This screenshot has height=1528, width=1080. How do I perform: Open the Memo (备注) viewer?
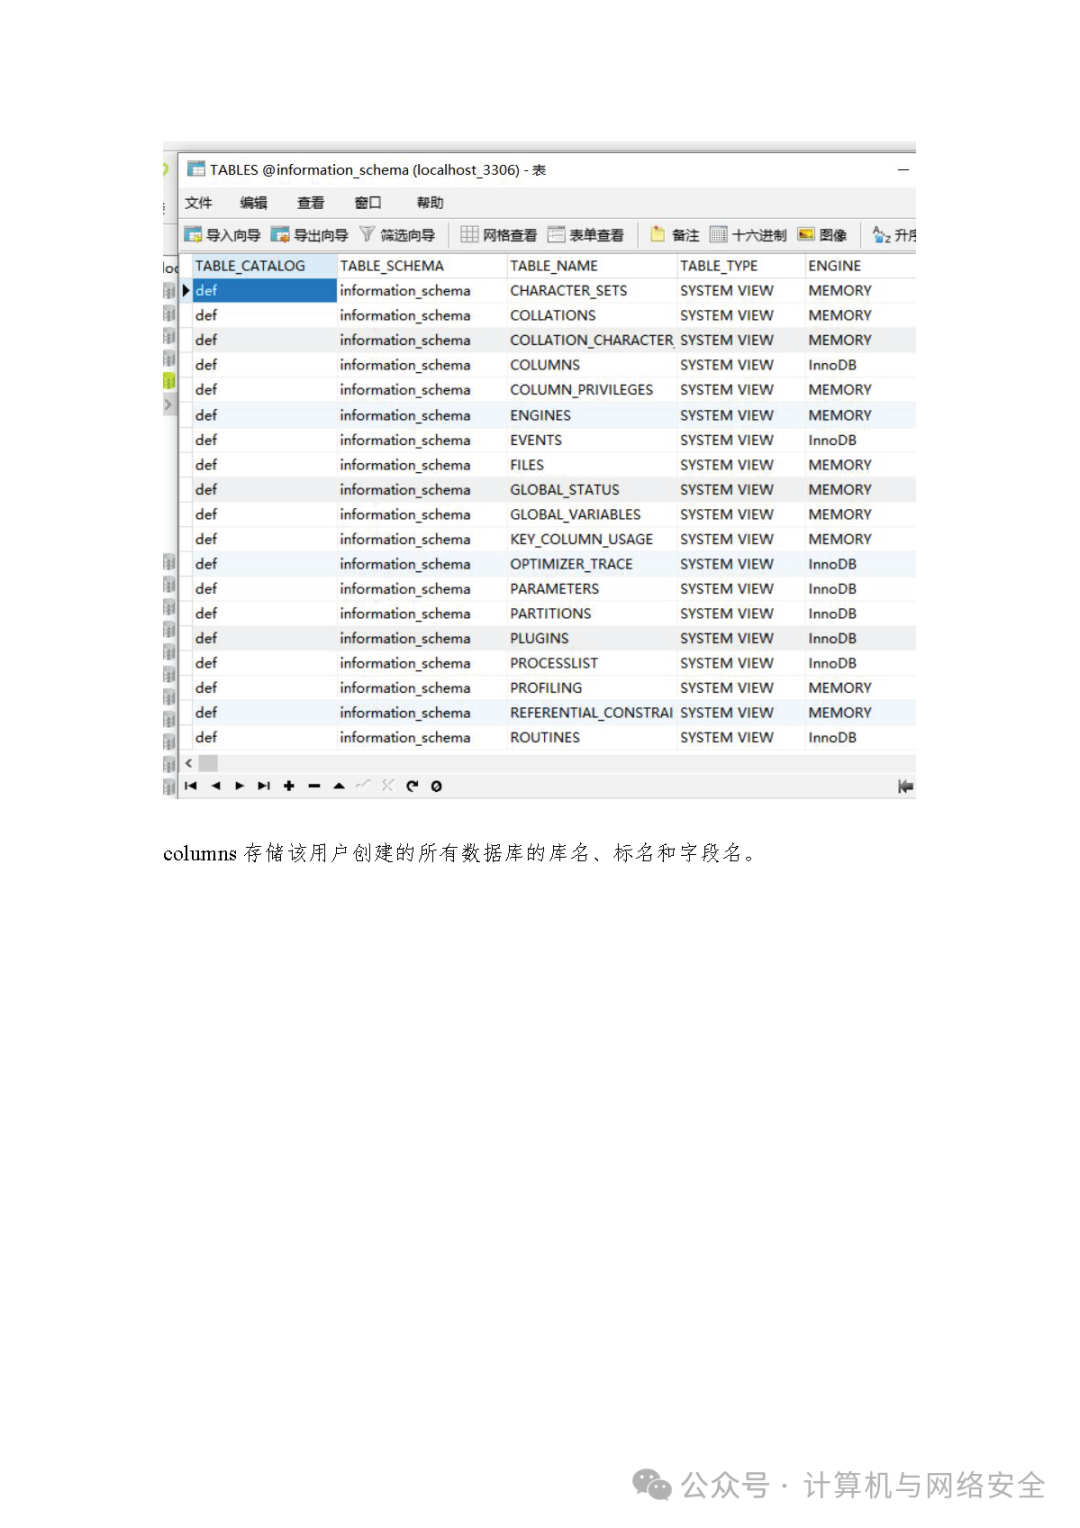(675, 235)
